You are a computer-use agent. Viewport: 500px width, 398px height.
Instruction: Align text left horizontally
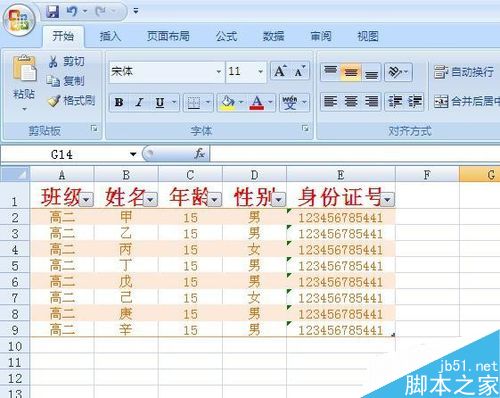tap(331, 101)
